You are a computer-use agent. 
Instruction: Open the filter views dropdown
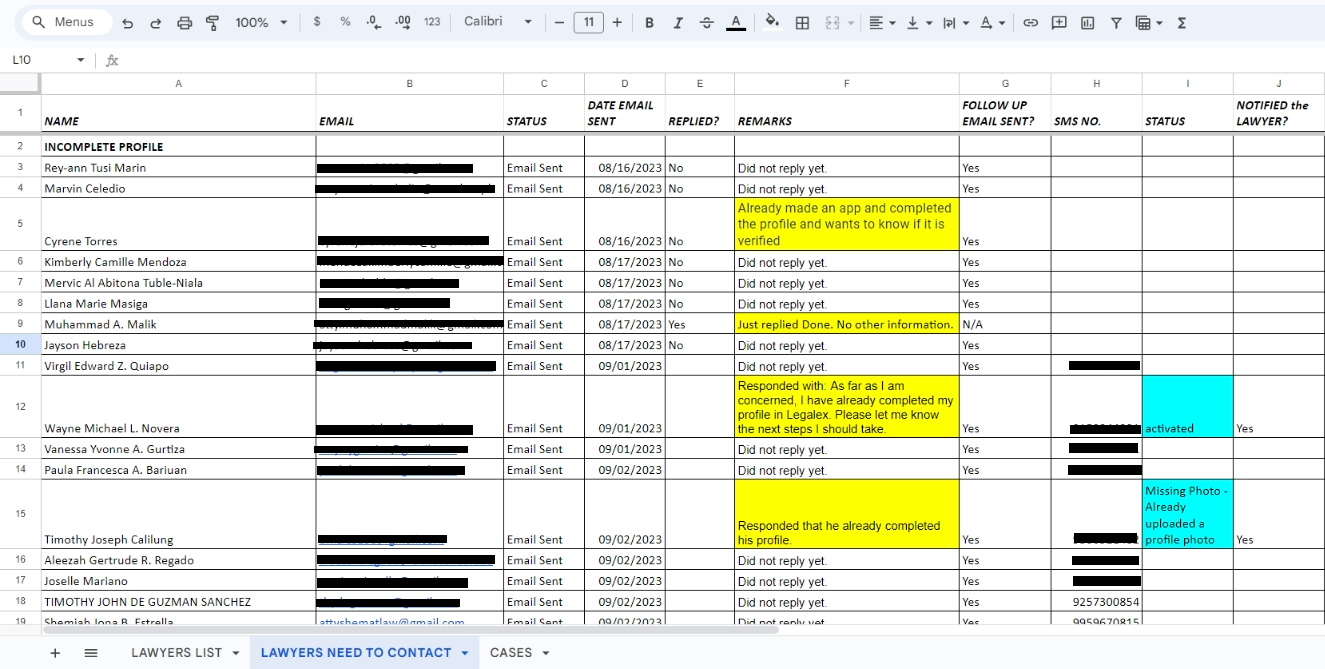tap(1149, 22)
